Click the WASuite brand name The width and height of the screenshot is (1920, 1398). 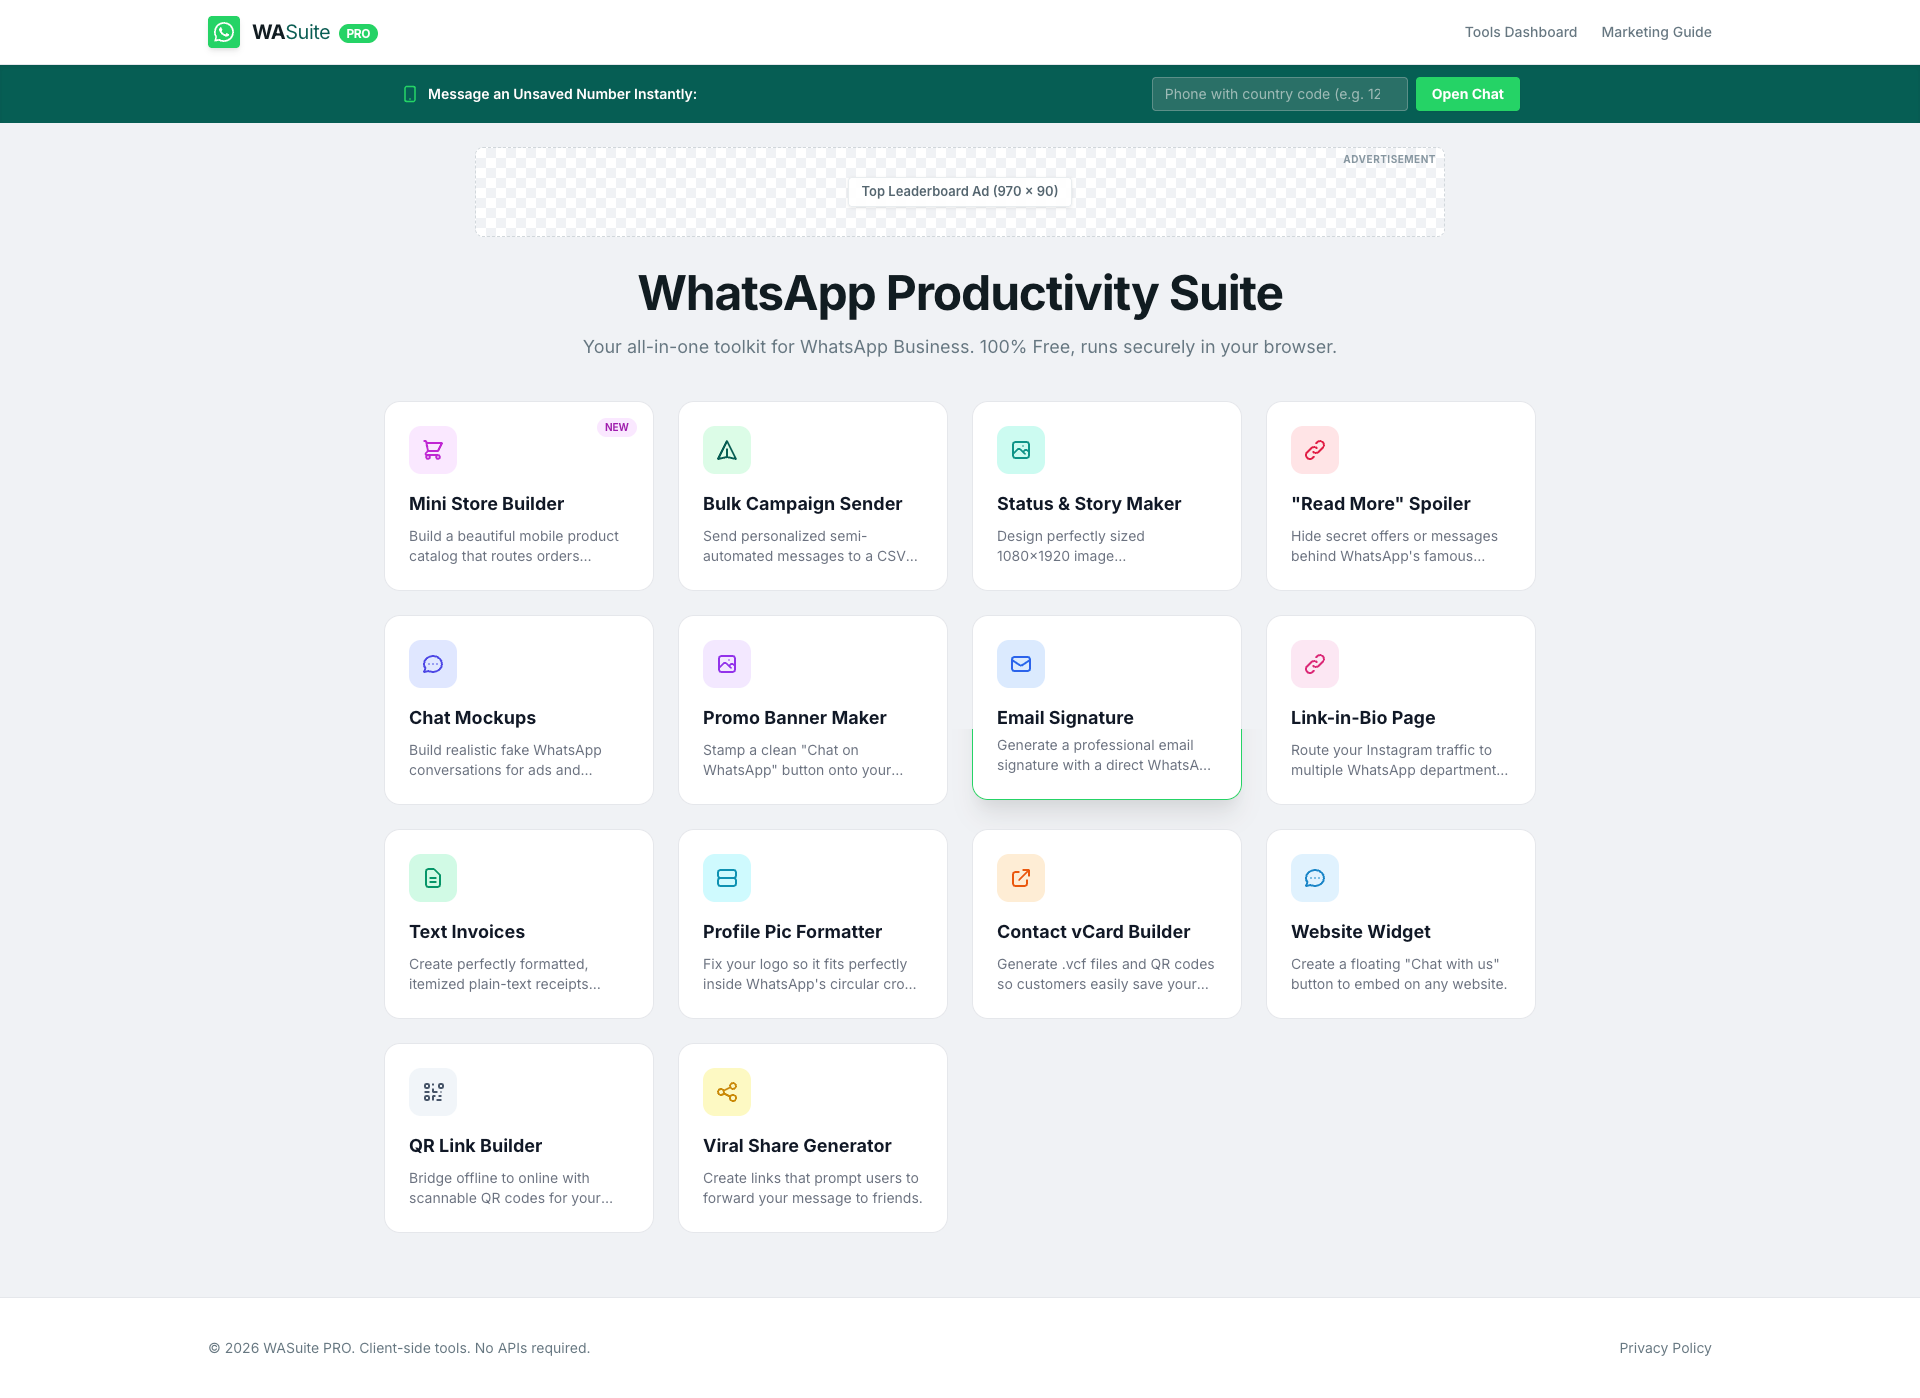point(291,32)
